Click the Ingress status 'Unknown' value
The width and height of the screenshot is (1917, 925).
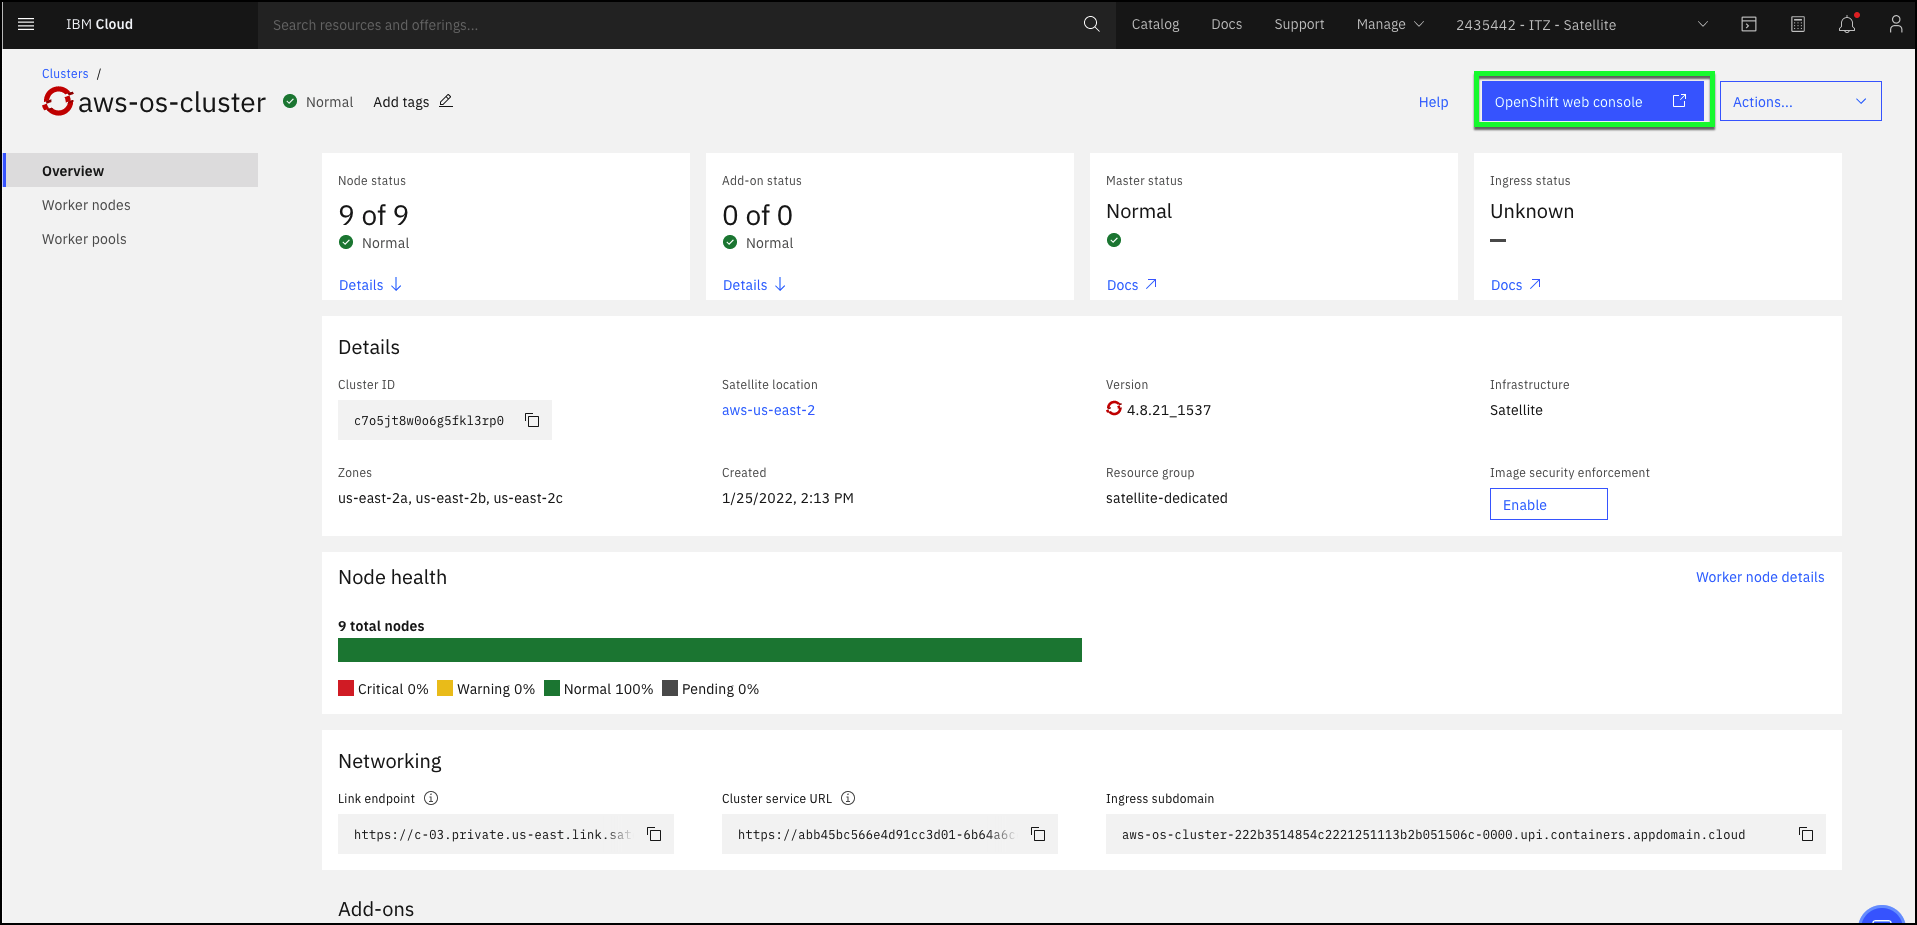tap(1532, 211)
